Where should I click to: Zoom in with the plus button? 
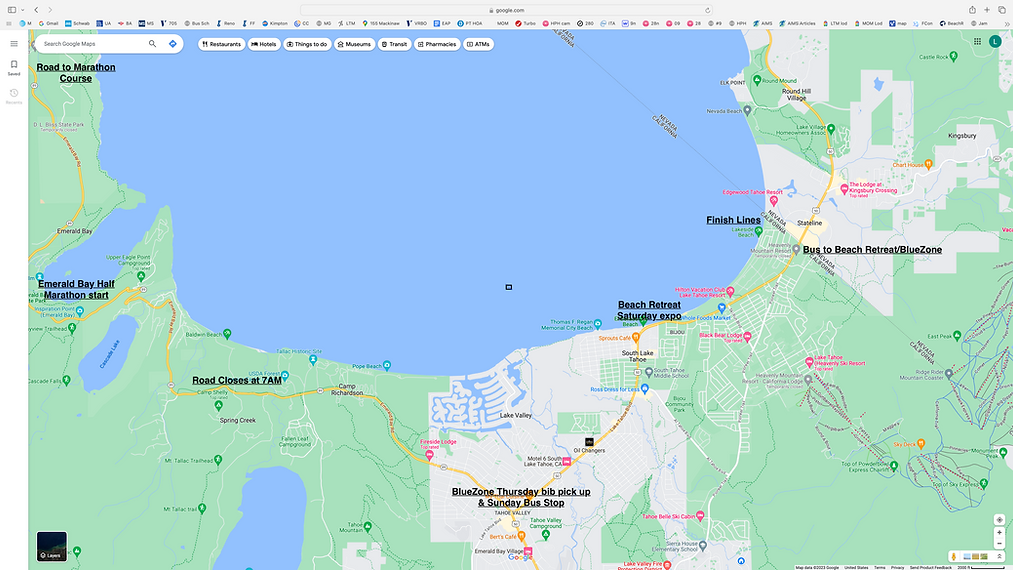click(x=999, y=533)
